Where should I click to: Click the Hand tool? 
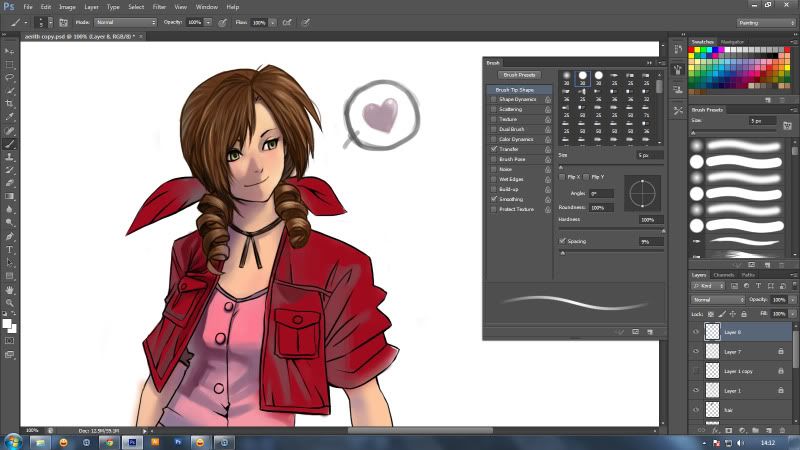tap(10, 289)
